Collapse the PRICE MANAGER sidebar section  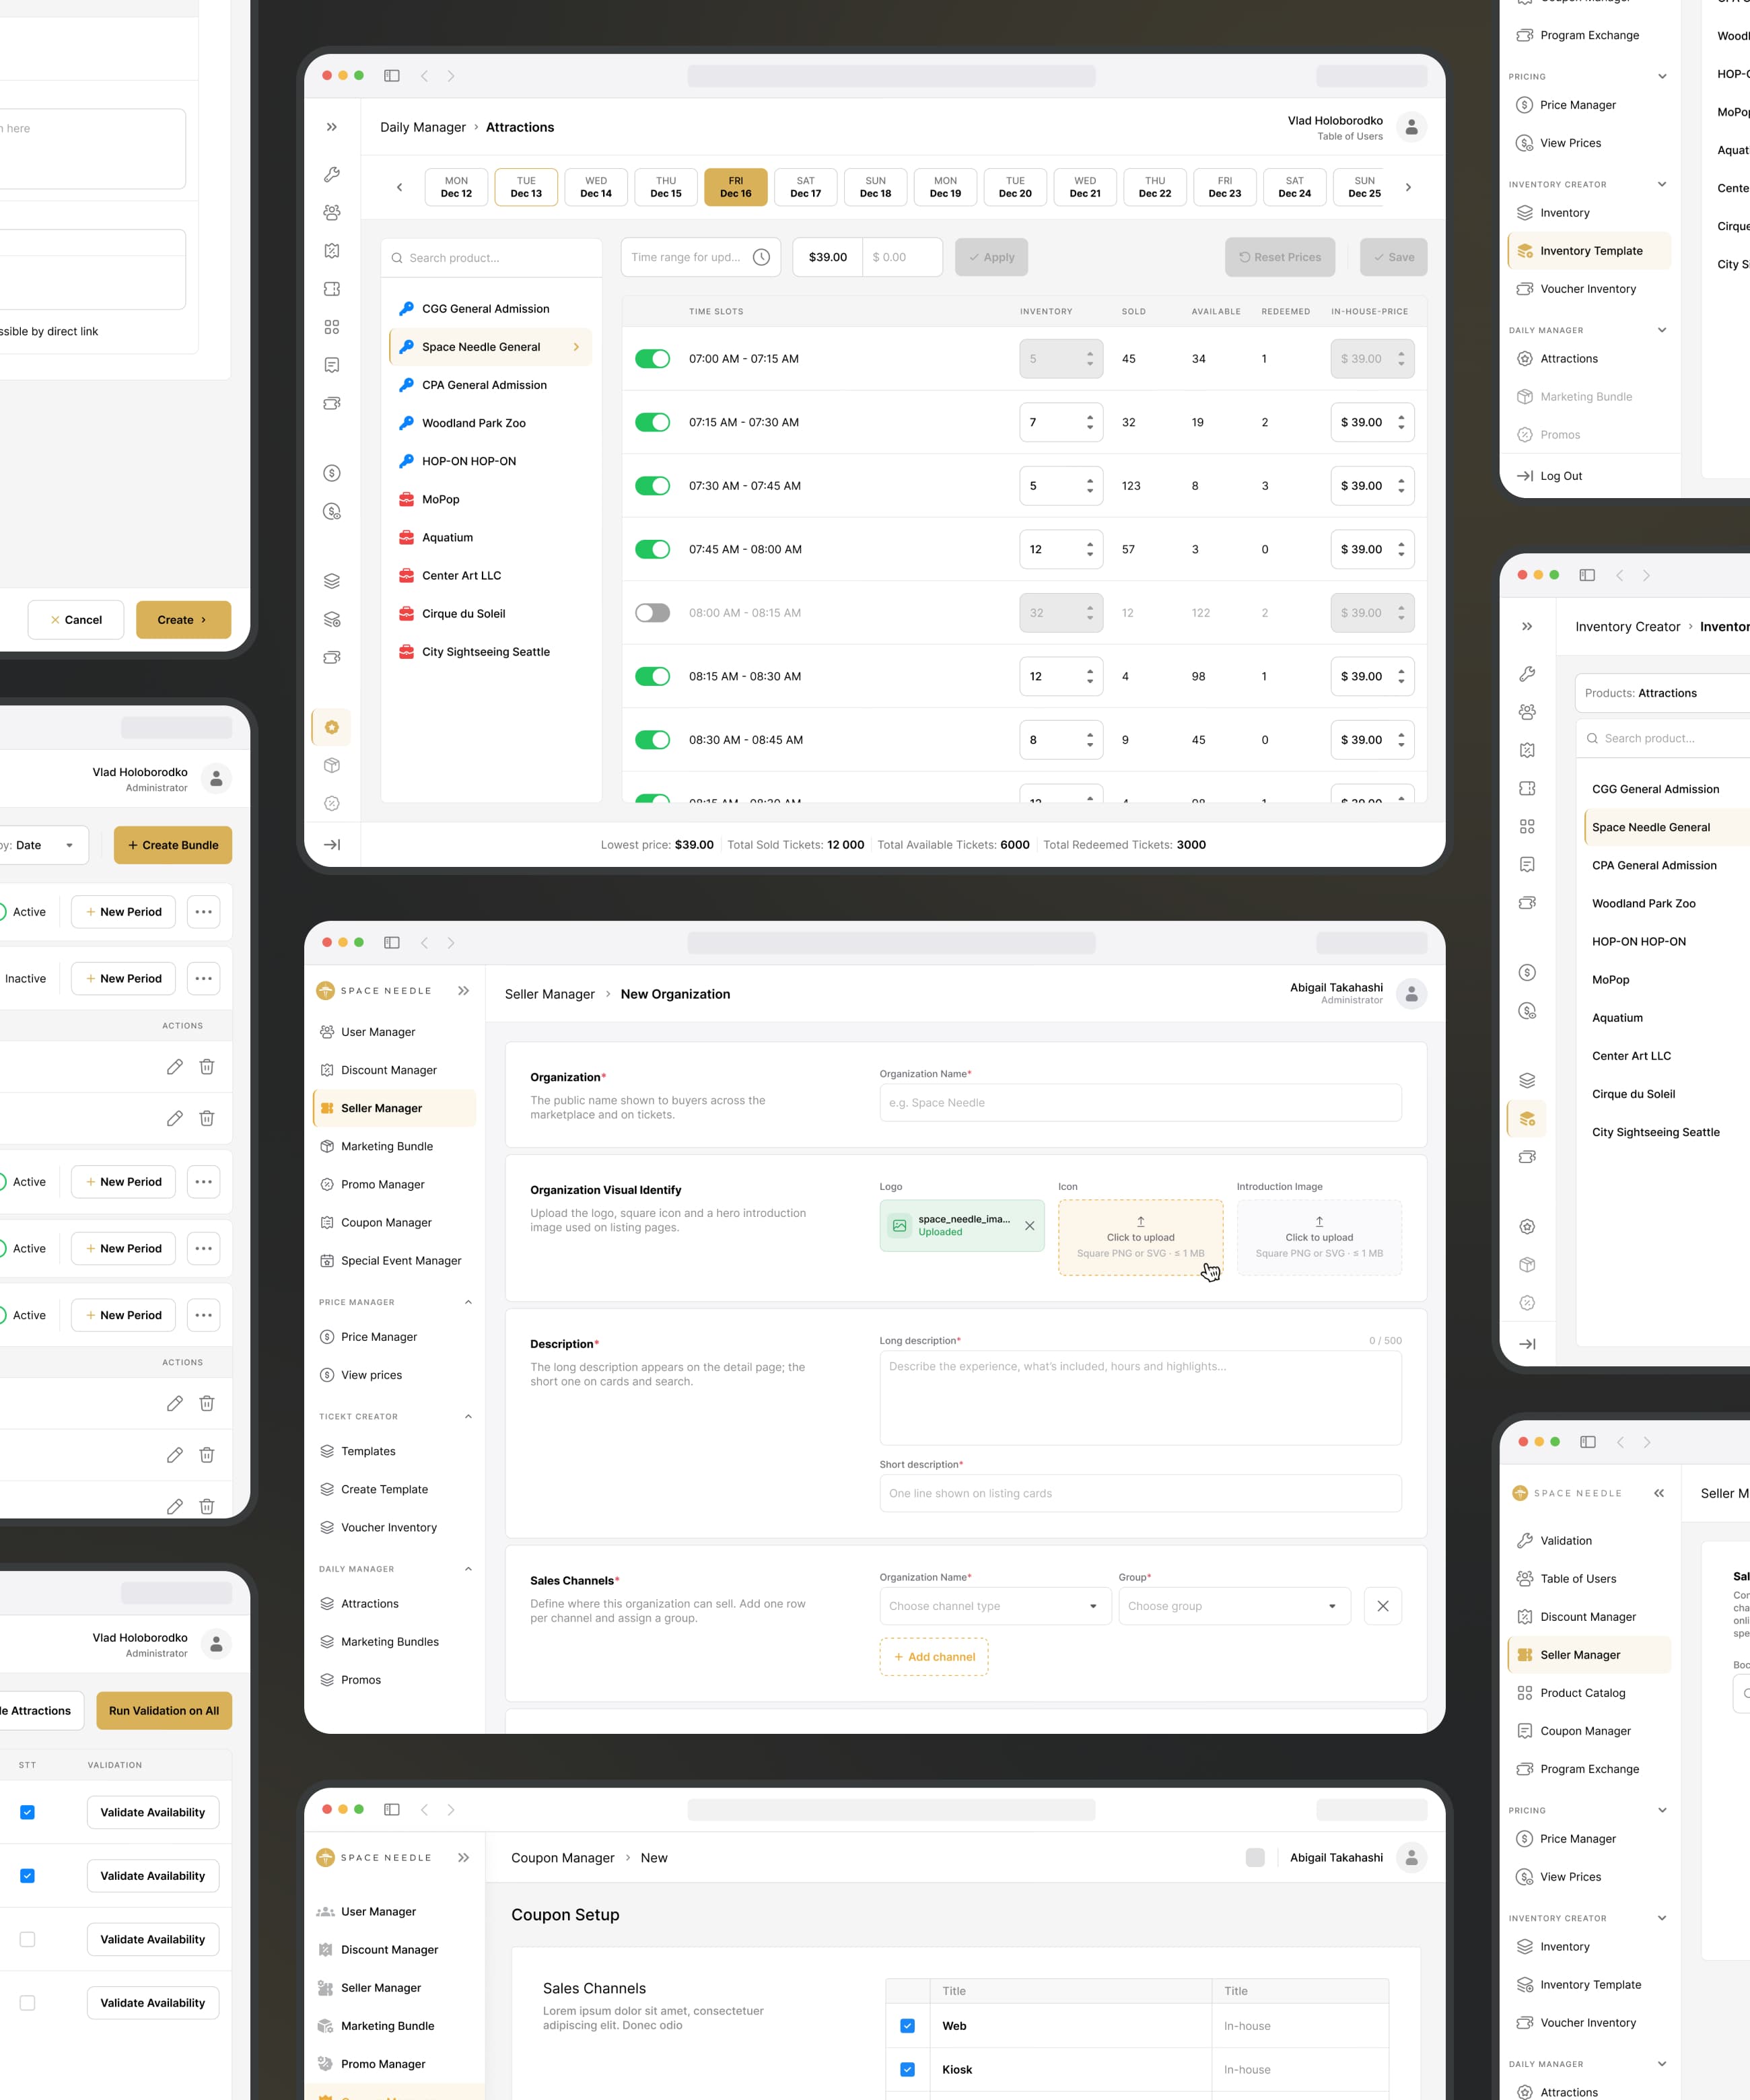[x=468, y=1302]
